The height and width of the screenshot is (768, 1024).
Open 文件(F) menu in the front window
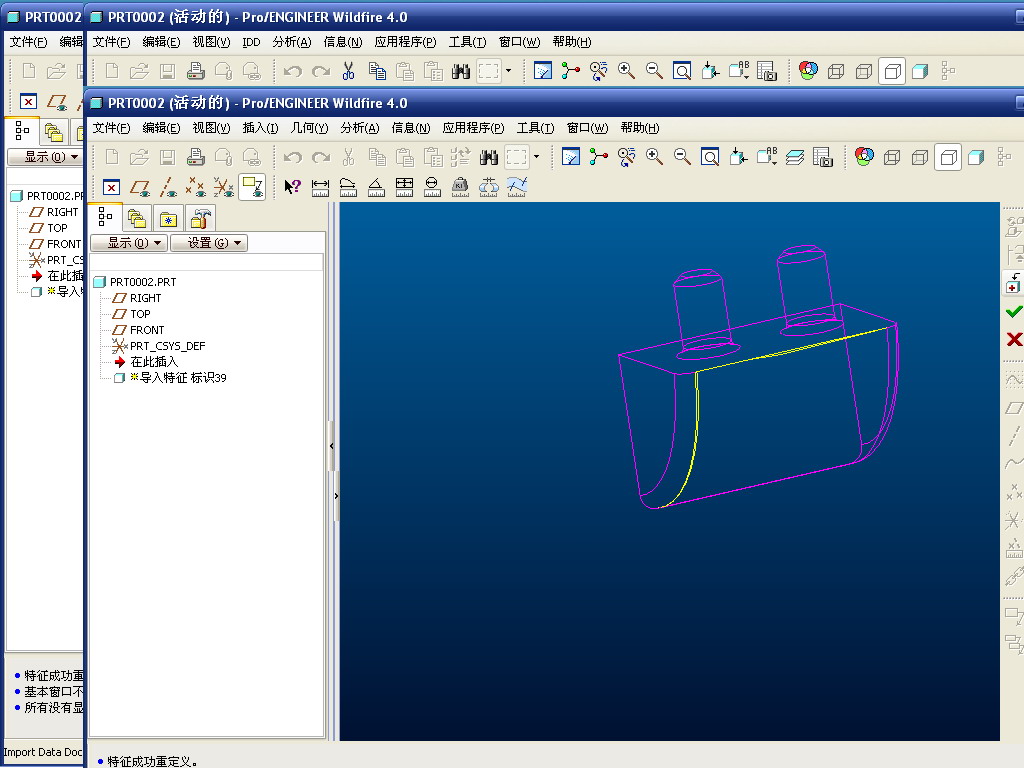112,128
